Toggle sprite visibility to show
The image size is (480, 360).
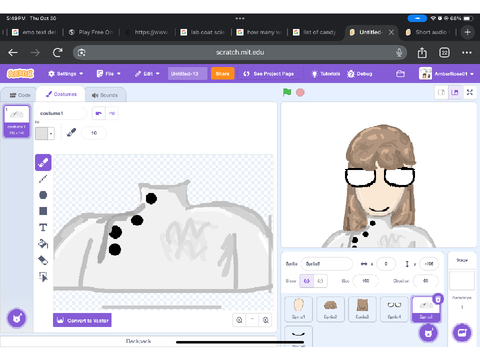coord(307,281)
